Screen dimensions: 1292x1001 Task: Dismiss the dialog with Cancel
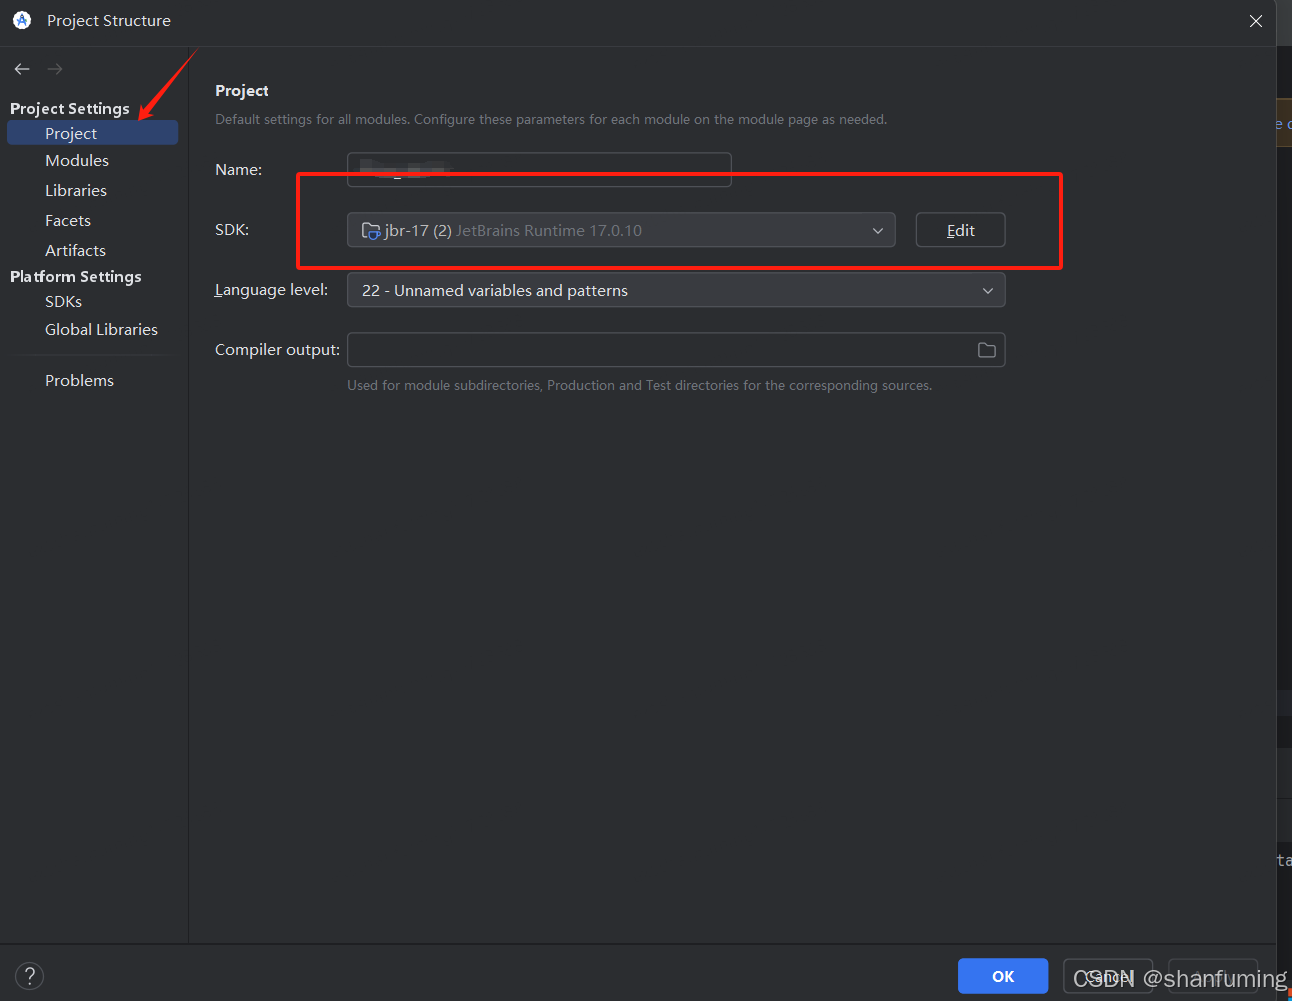(x=1108, y=976)
